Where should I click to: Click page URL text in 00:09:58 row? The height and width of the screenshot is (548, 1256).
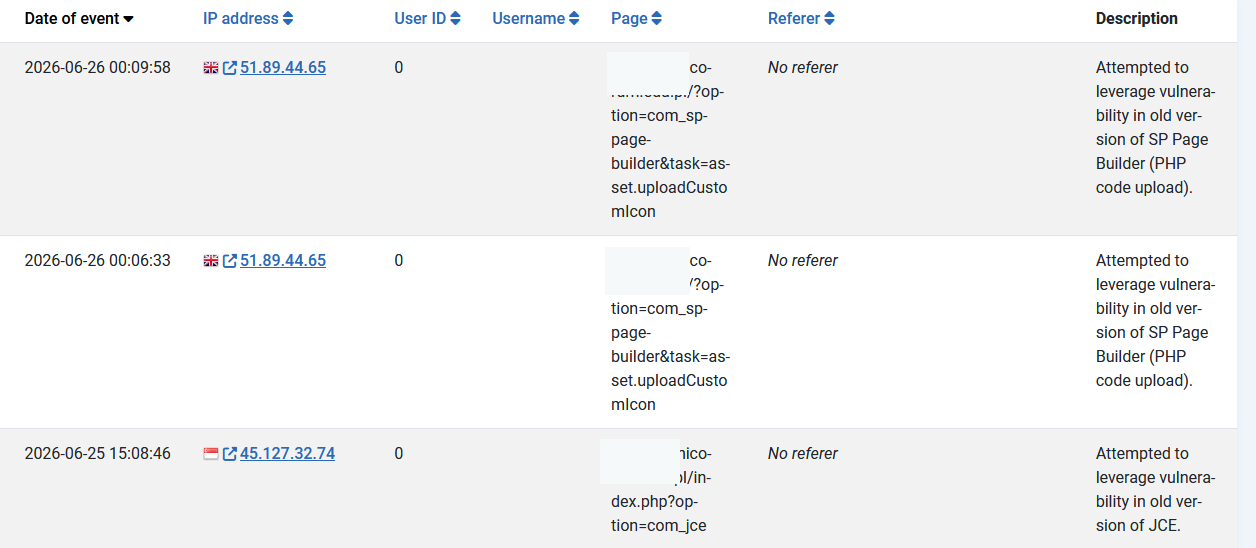coord(670,139)
